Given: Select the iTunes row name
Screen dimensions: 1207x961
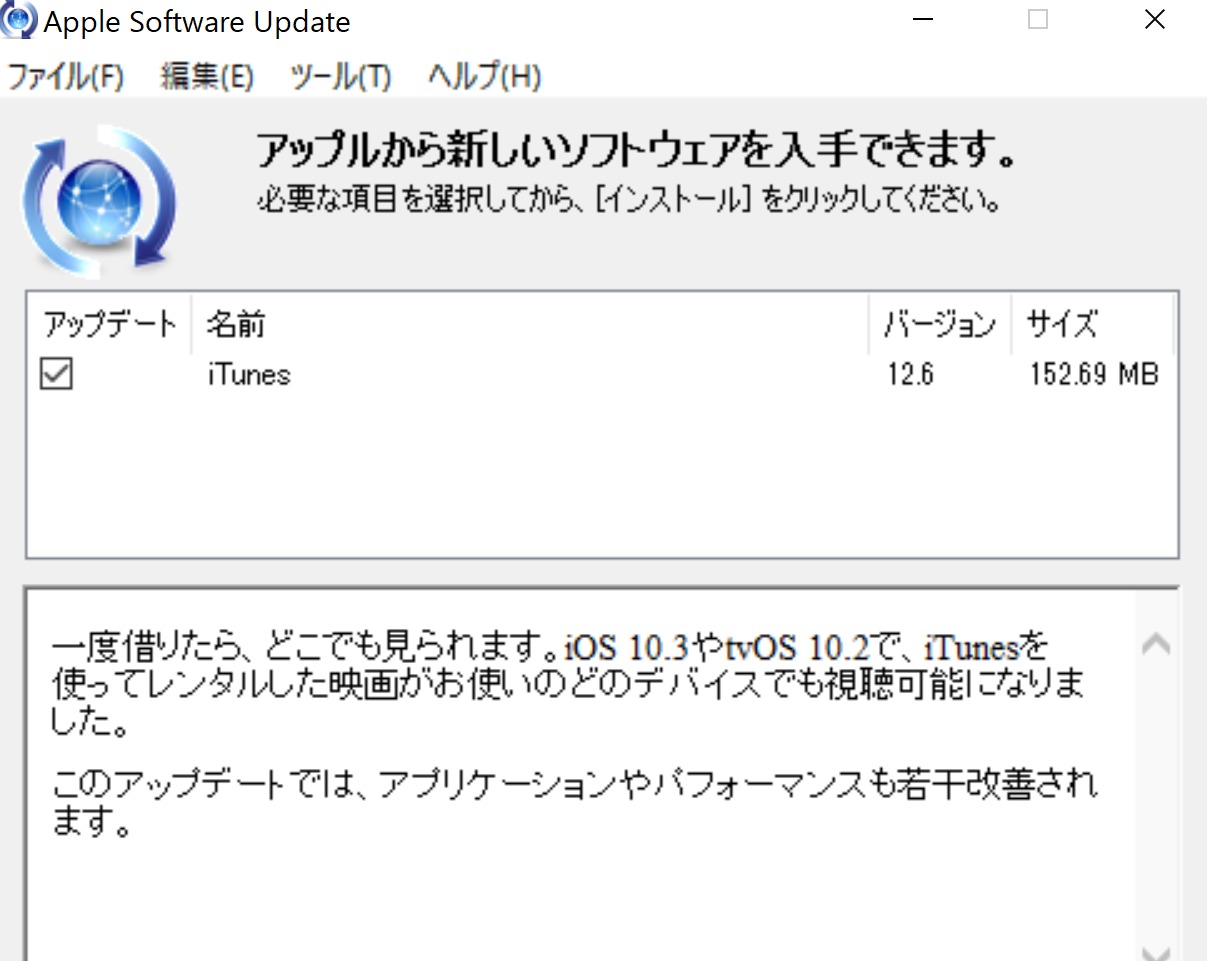Looking at the screenshot, I should (249, 375).
